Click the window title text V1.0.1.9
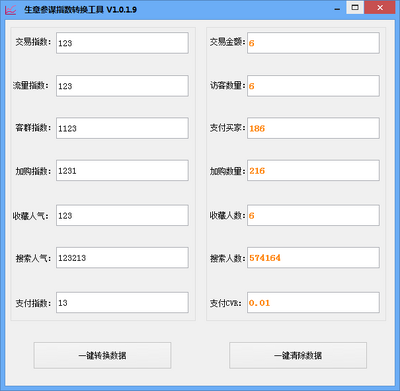This screenshot has height=391, width=400. 121,10
